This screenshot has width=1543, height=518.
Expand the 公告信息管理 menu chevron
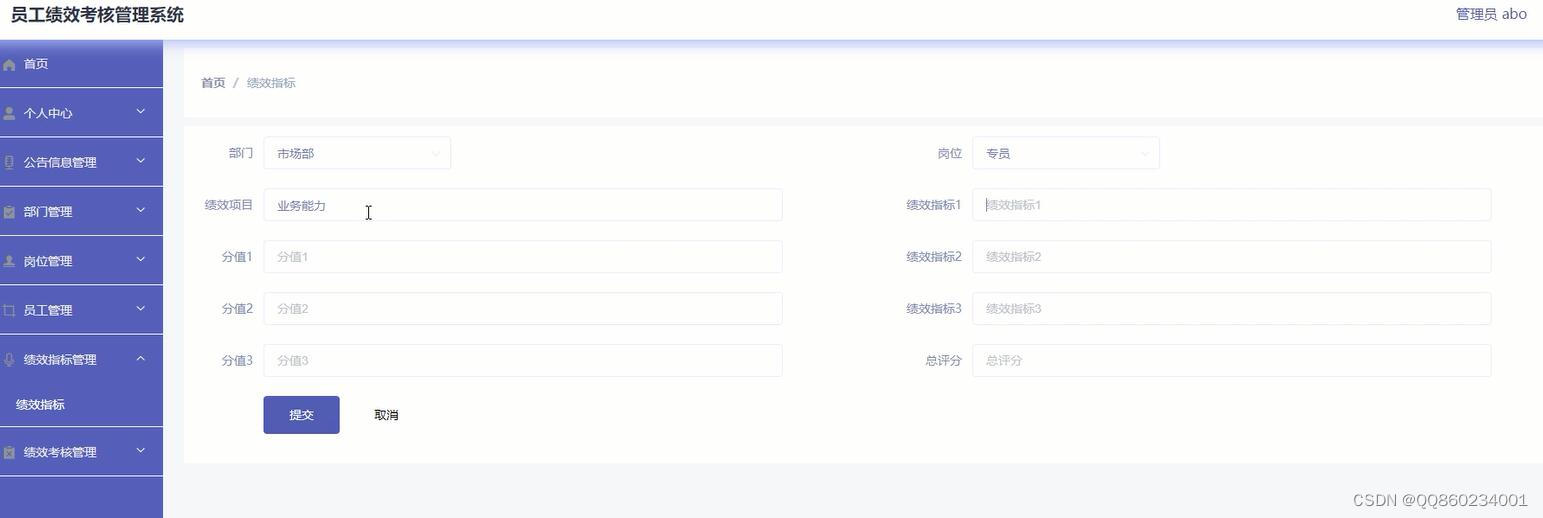pyautogui.click(x=141, y=161)
